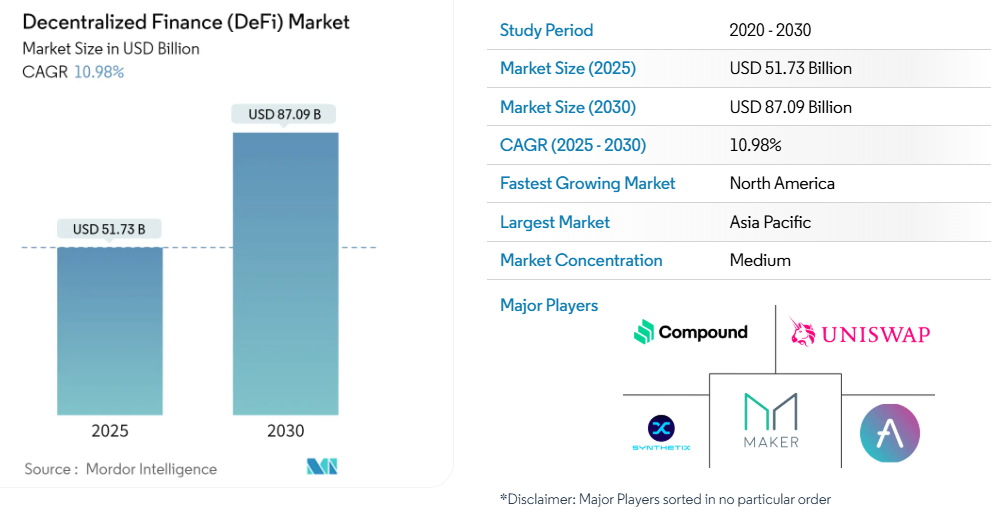The image size is (996, 524).
Task: Click the 2025 market size bar
Action: 110,331
